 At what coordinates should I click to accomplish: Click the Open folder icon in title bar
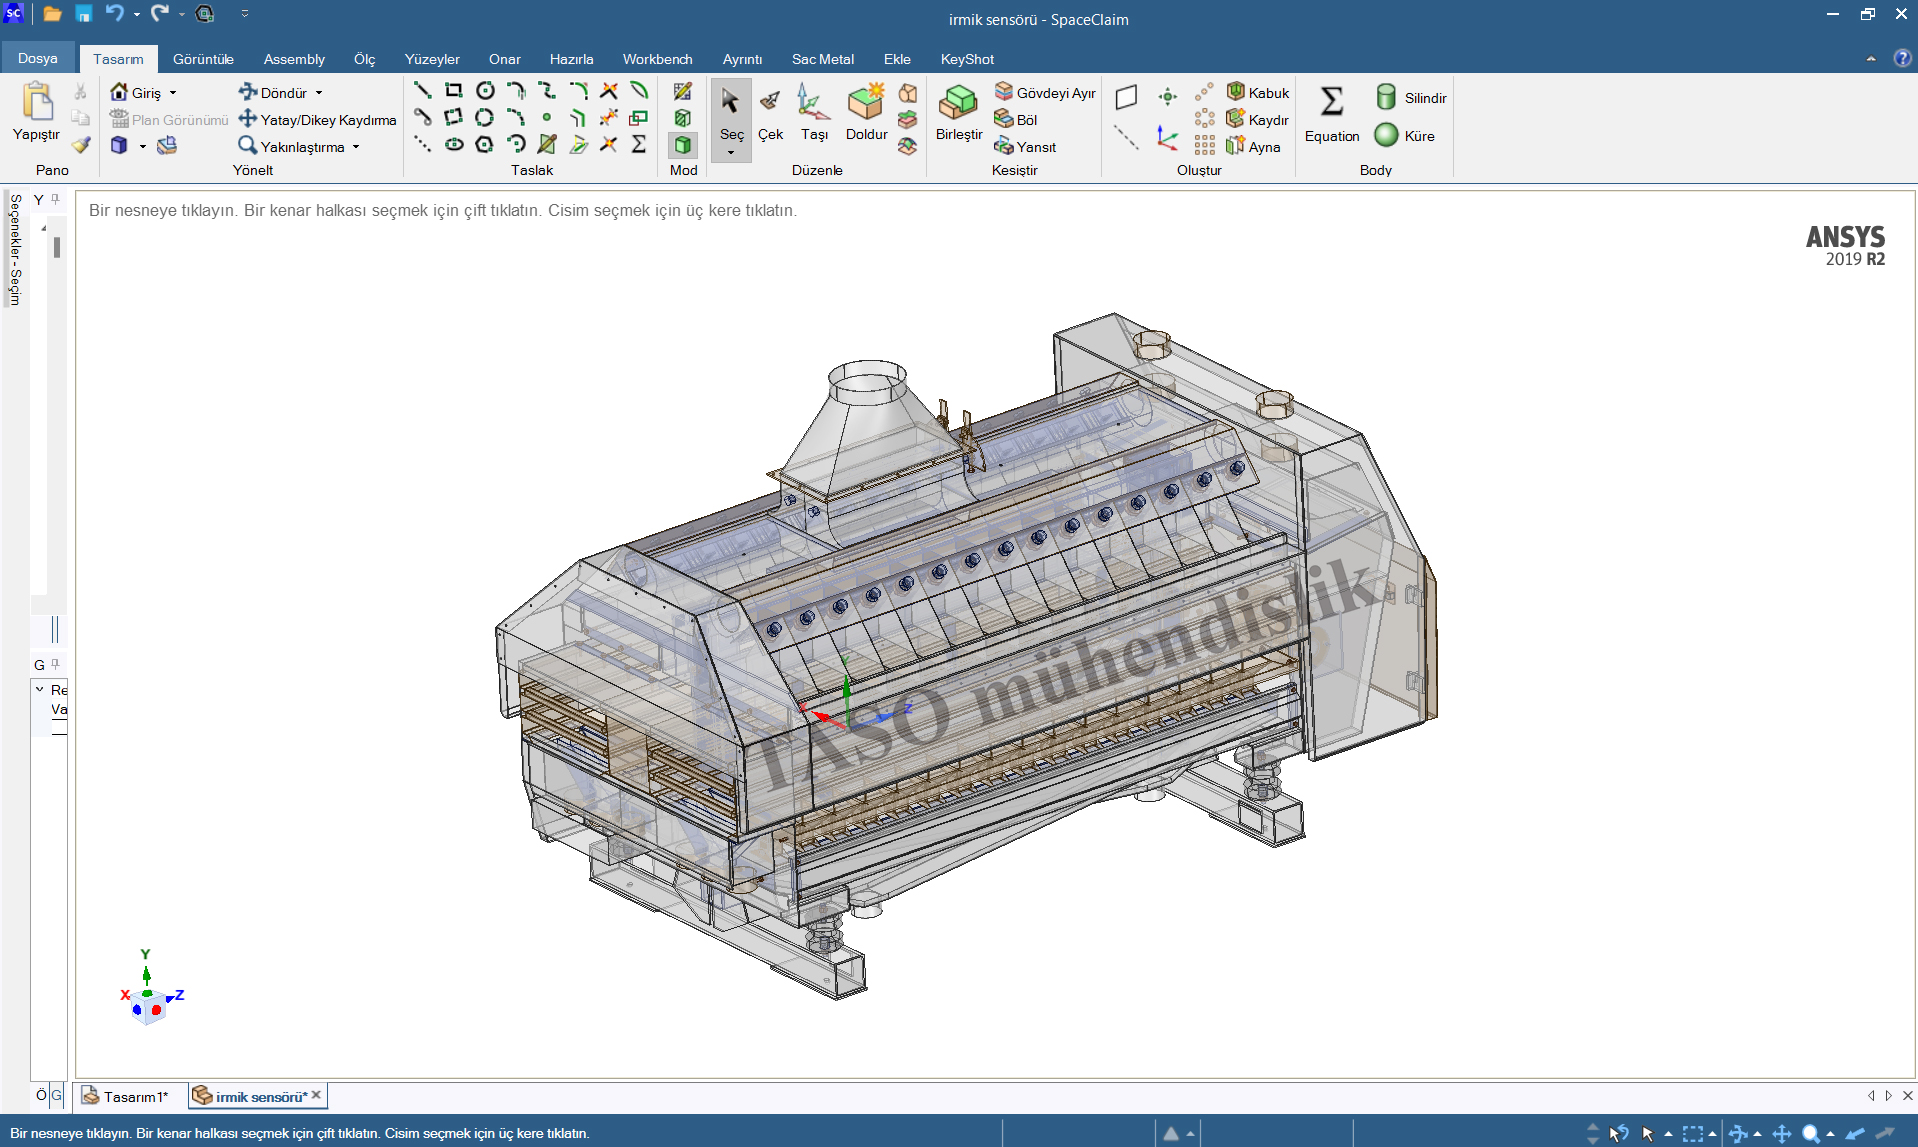pyautogui.click(x=53, y=14)
